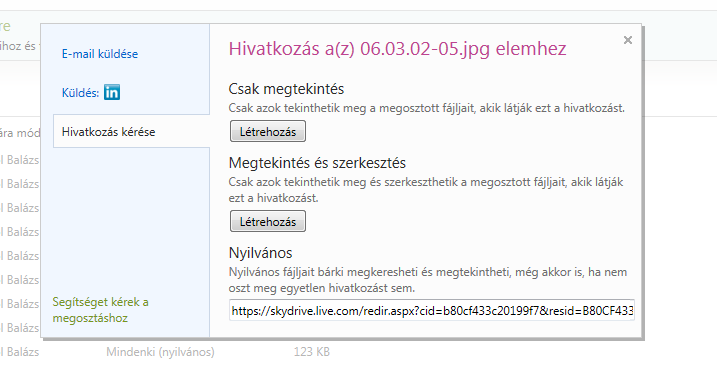
Task: Click the Mindenki (nyilvános) cell in the background list
Action: pos(160,352)
